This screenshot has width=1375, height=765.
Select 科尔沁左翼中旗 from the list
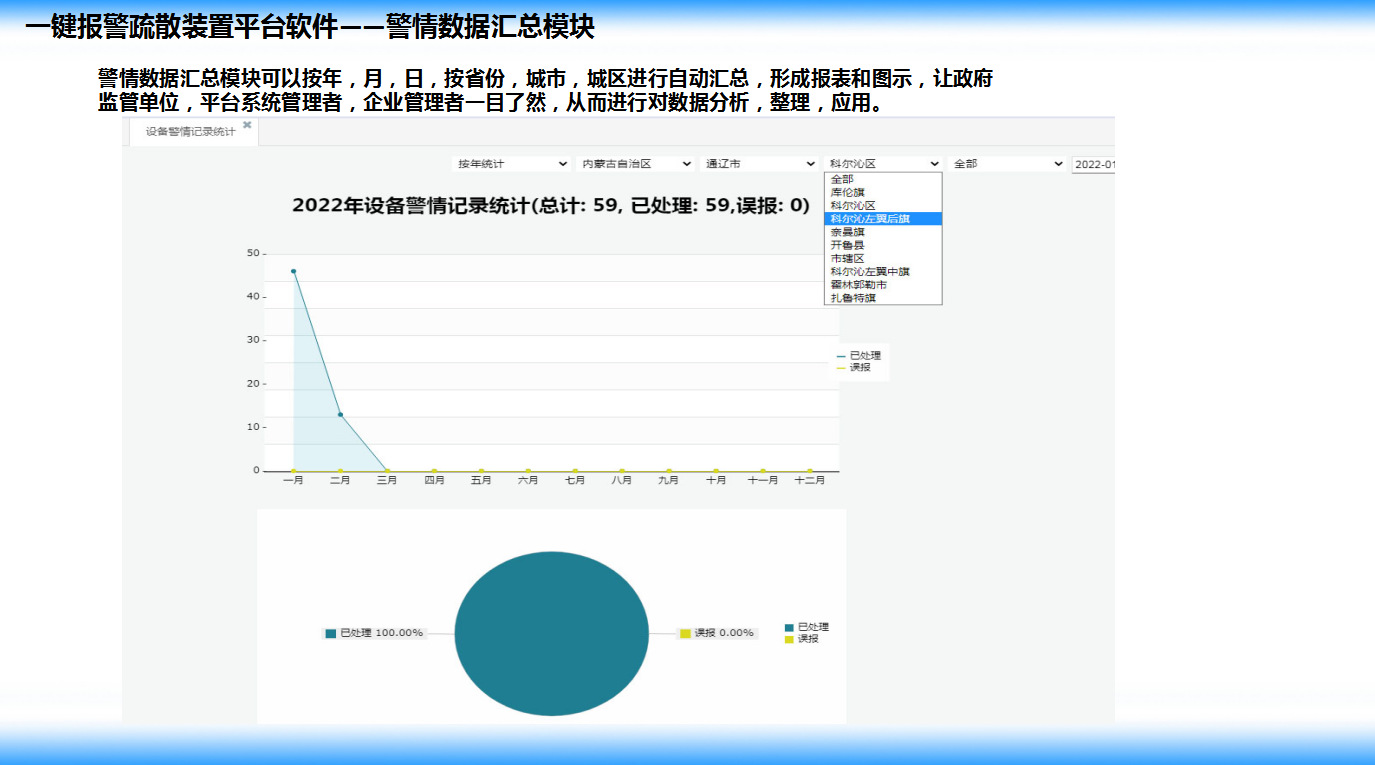coord(883,271)
